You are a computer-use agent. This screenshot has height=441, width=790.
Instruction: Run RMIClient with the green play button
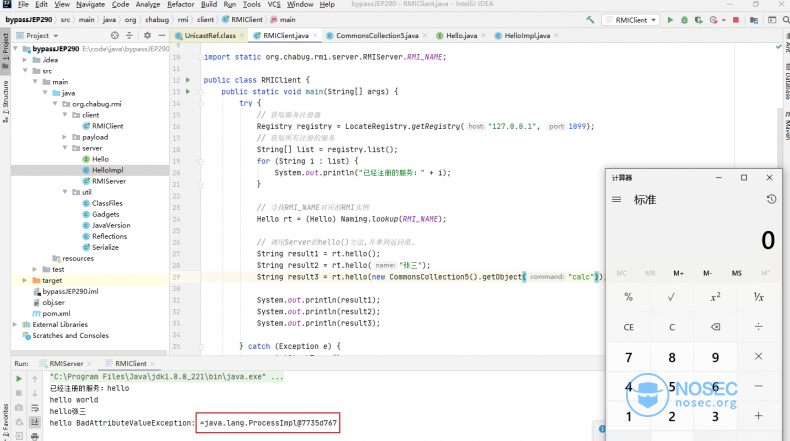pos(670,20)
